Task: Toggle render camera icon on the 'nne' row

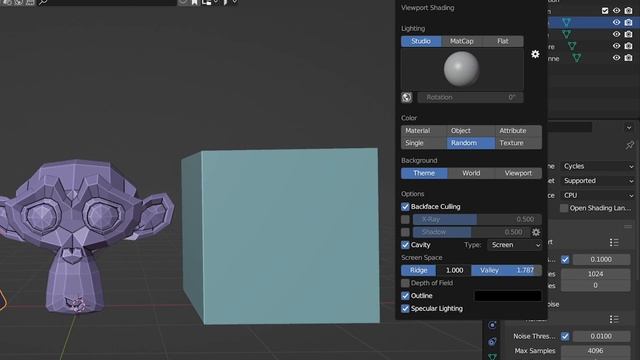Action: pyautogui.click(x=628, y=58)
